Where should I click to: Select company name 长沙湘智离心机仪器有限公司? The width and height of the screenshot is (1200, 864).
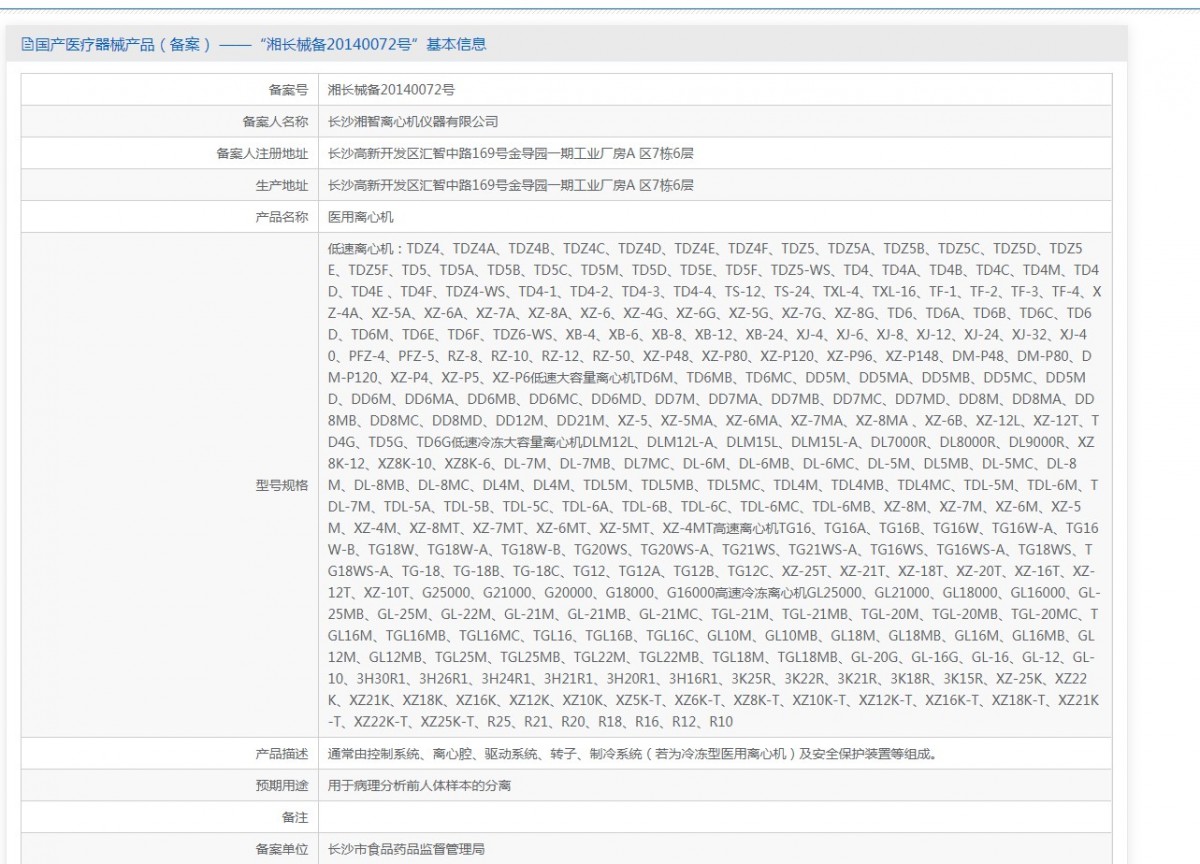(413, 122)
